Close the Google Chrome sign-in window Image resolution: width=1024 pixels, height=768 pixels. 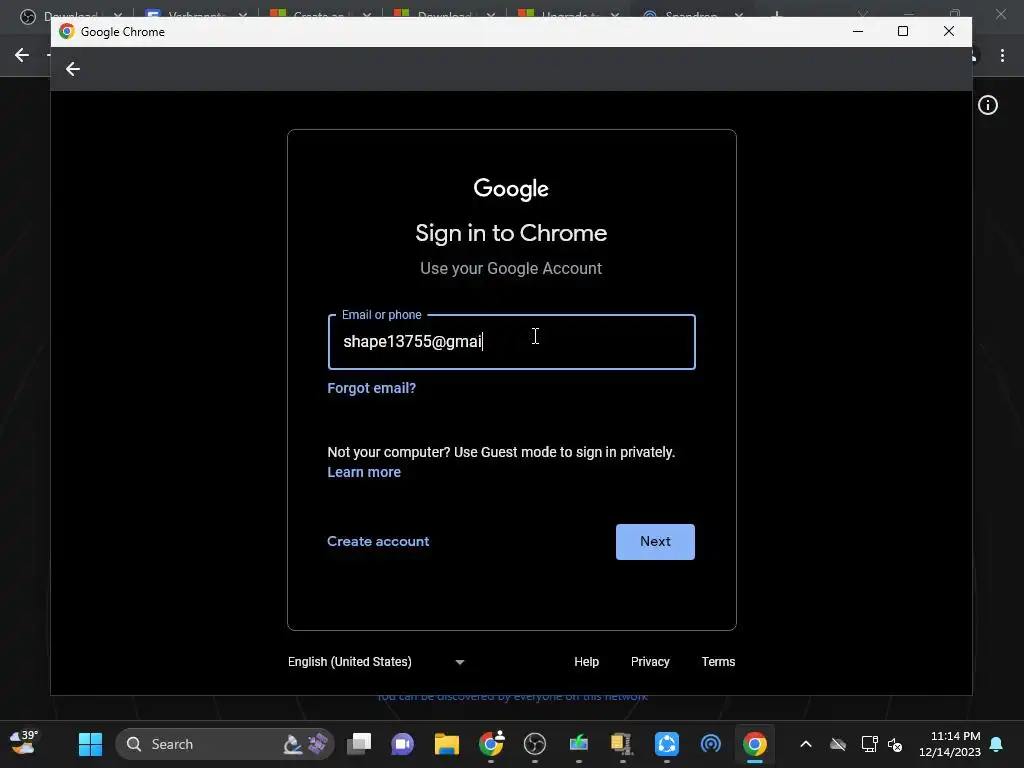click(949, 31)
